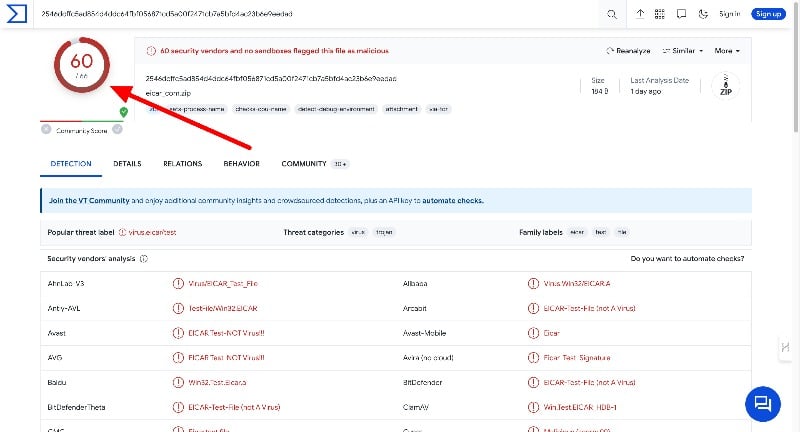Click the Baidu detection alert icon
800x432 pixels.
coord(178,382)
